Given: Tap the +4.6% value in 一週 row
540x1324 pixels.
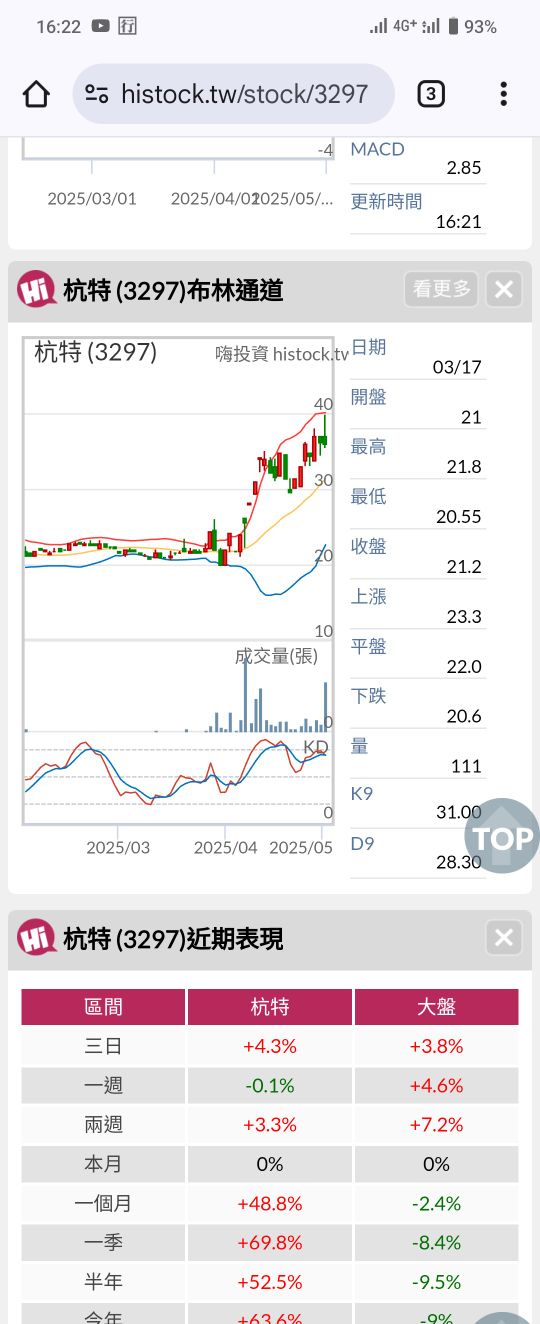Looking at the screenshot, I should (436, 1085).
